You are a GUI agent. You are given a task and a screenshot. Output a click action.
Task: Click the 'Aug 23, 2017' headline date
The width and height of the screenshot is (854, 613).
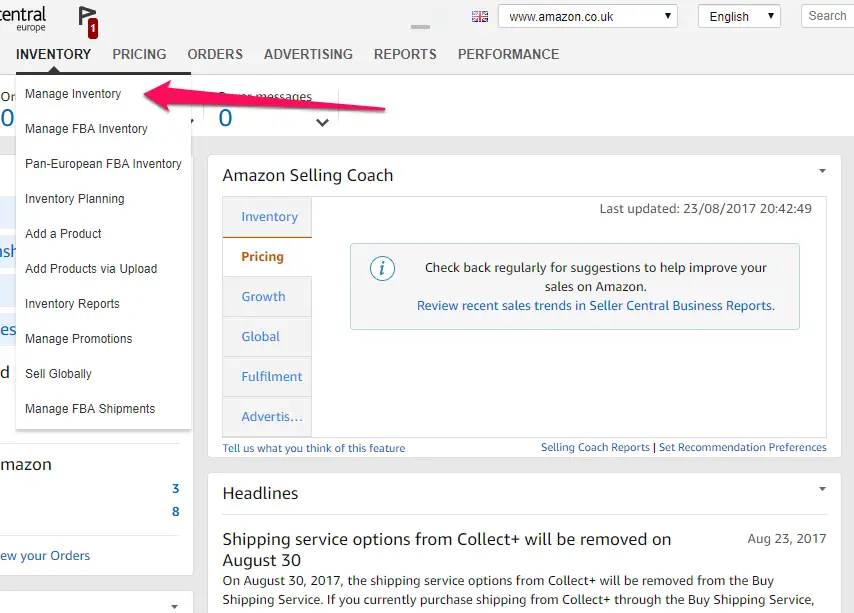coord(786,539)
